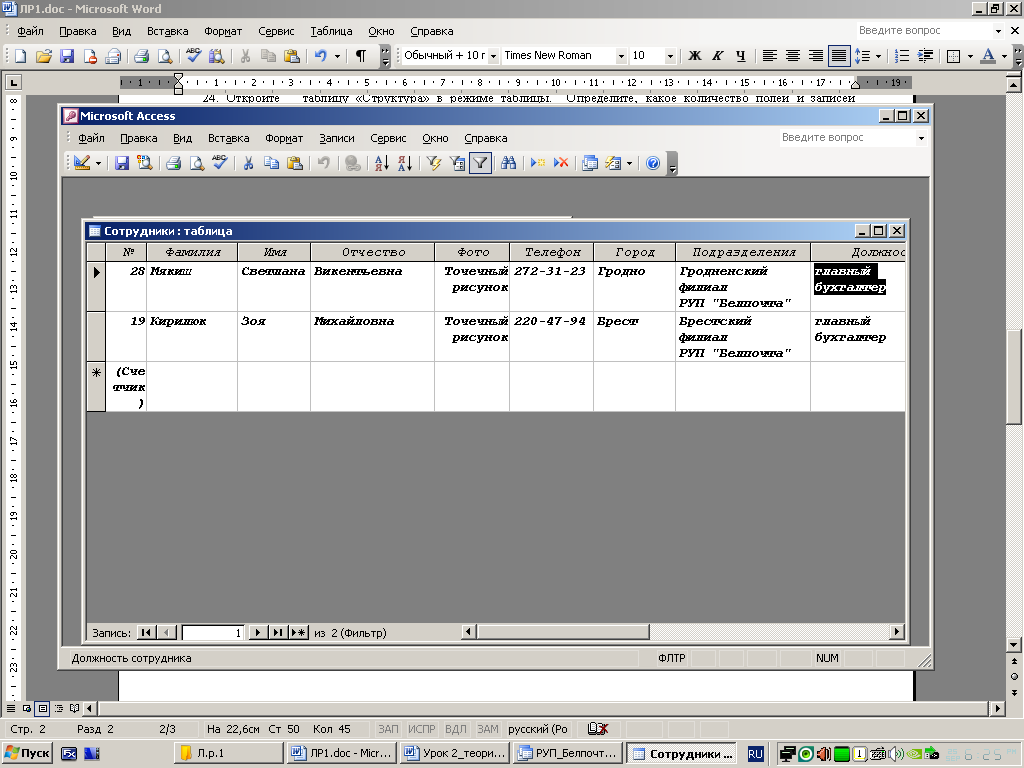Toggle Underline (Ч) formatting in Word
The width and height of the screenshot is (1024, 768).
click(x=741, y=56)
